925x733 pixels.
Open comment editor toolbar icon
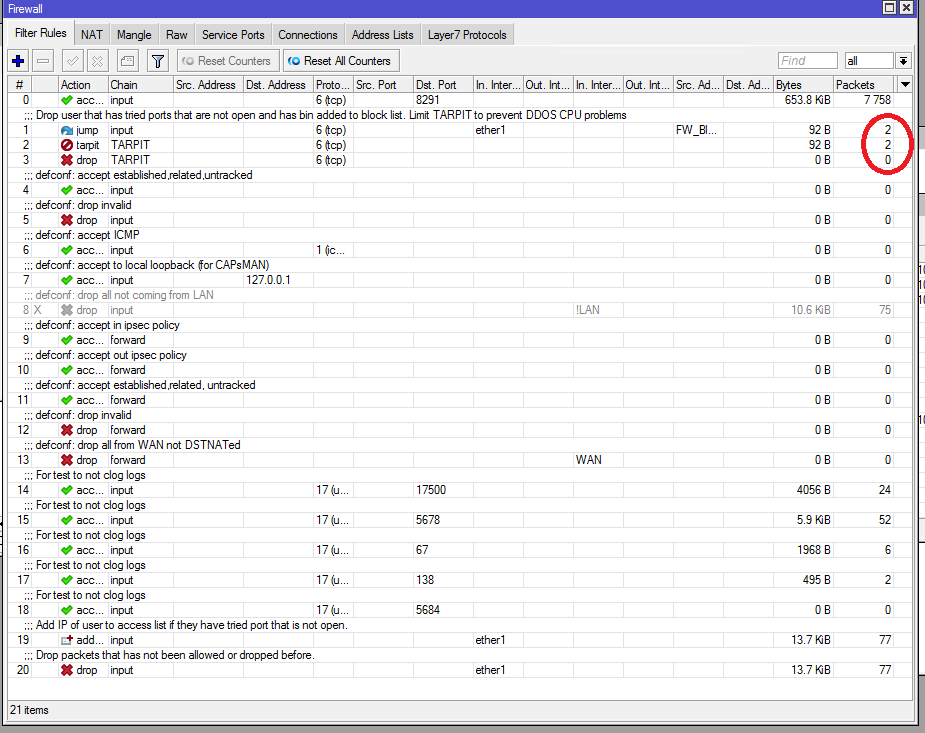[127, 61]
